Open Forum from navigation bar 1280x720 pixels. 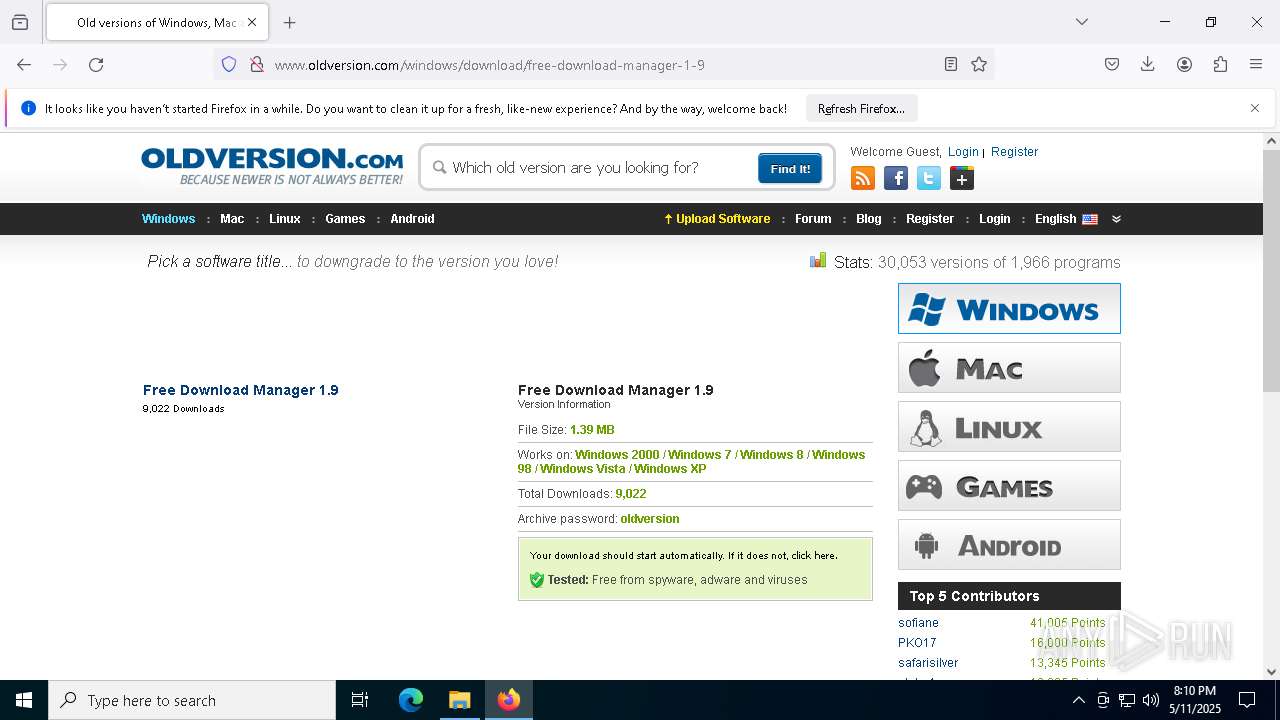click(x=813, y=219)
